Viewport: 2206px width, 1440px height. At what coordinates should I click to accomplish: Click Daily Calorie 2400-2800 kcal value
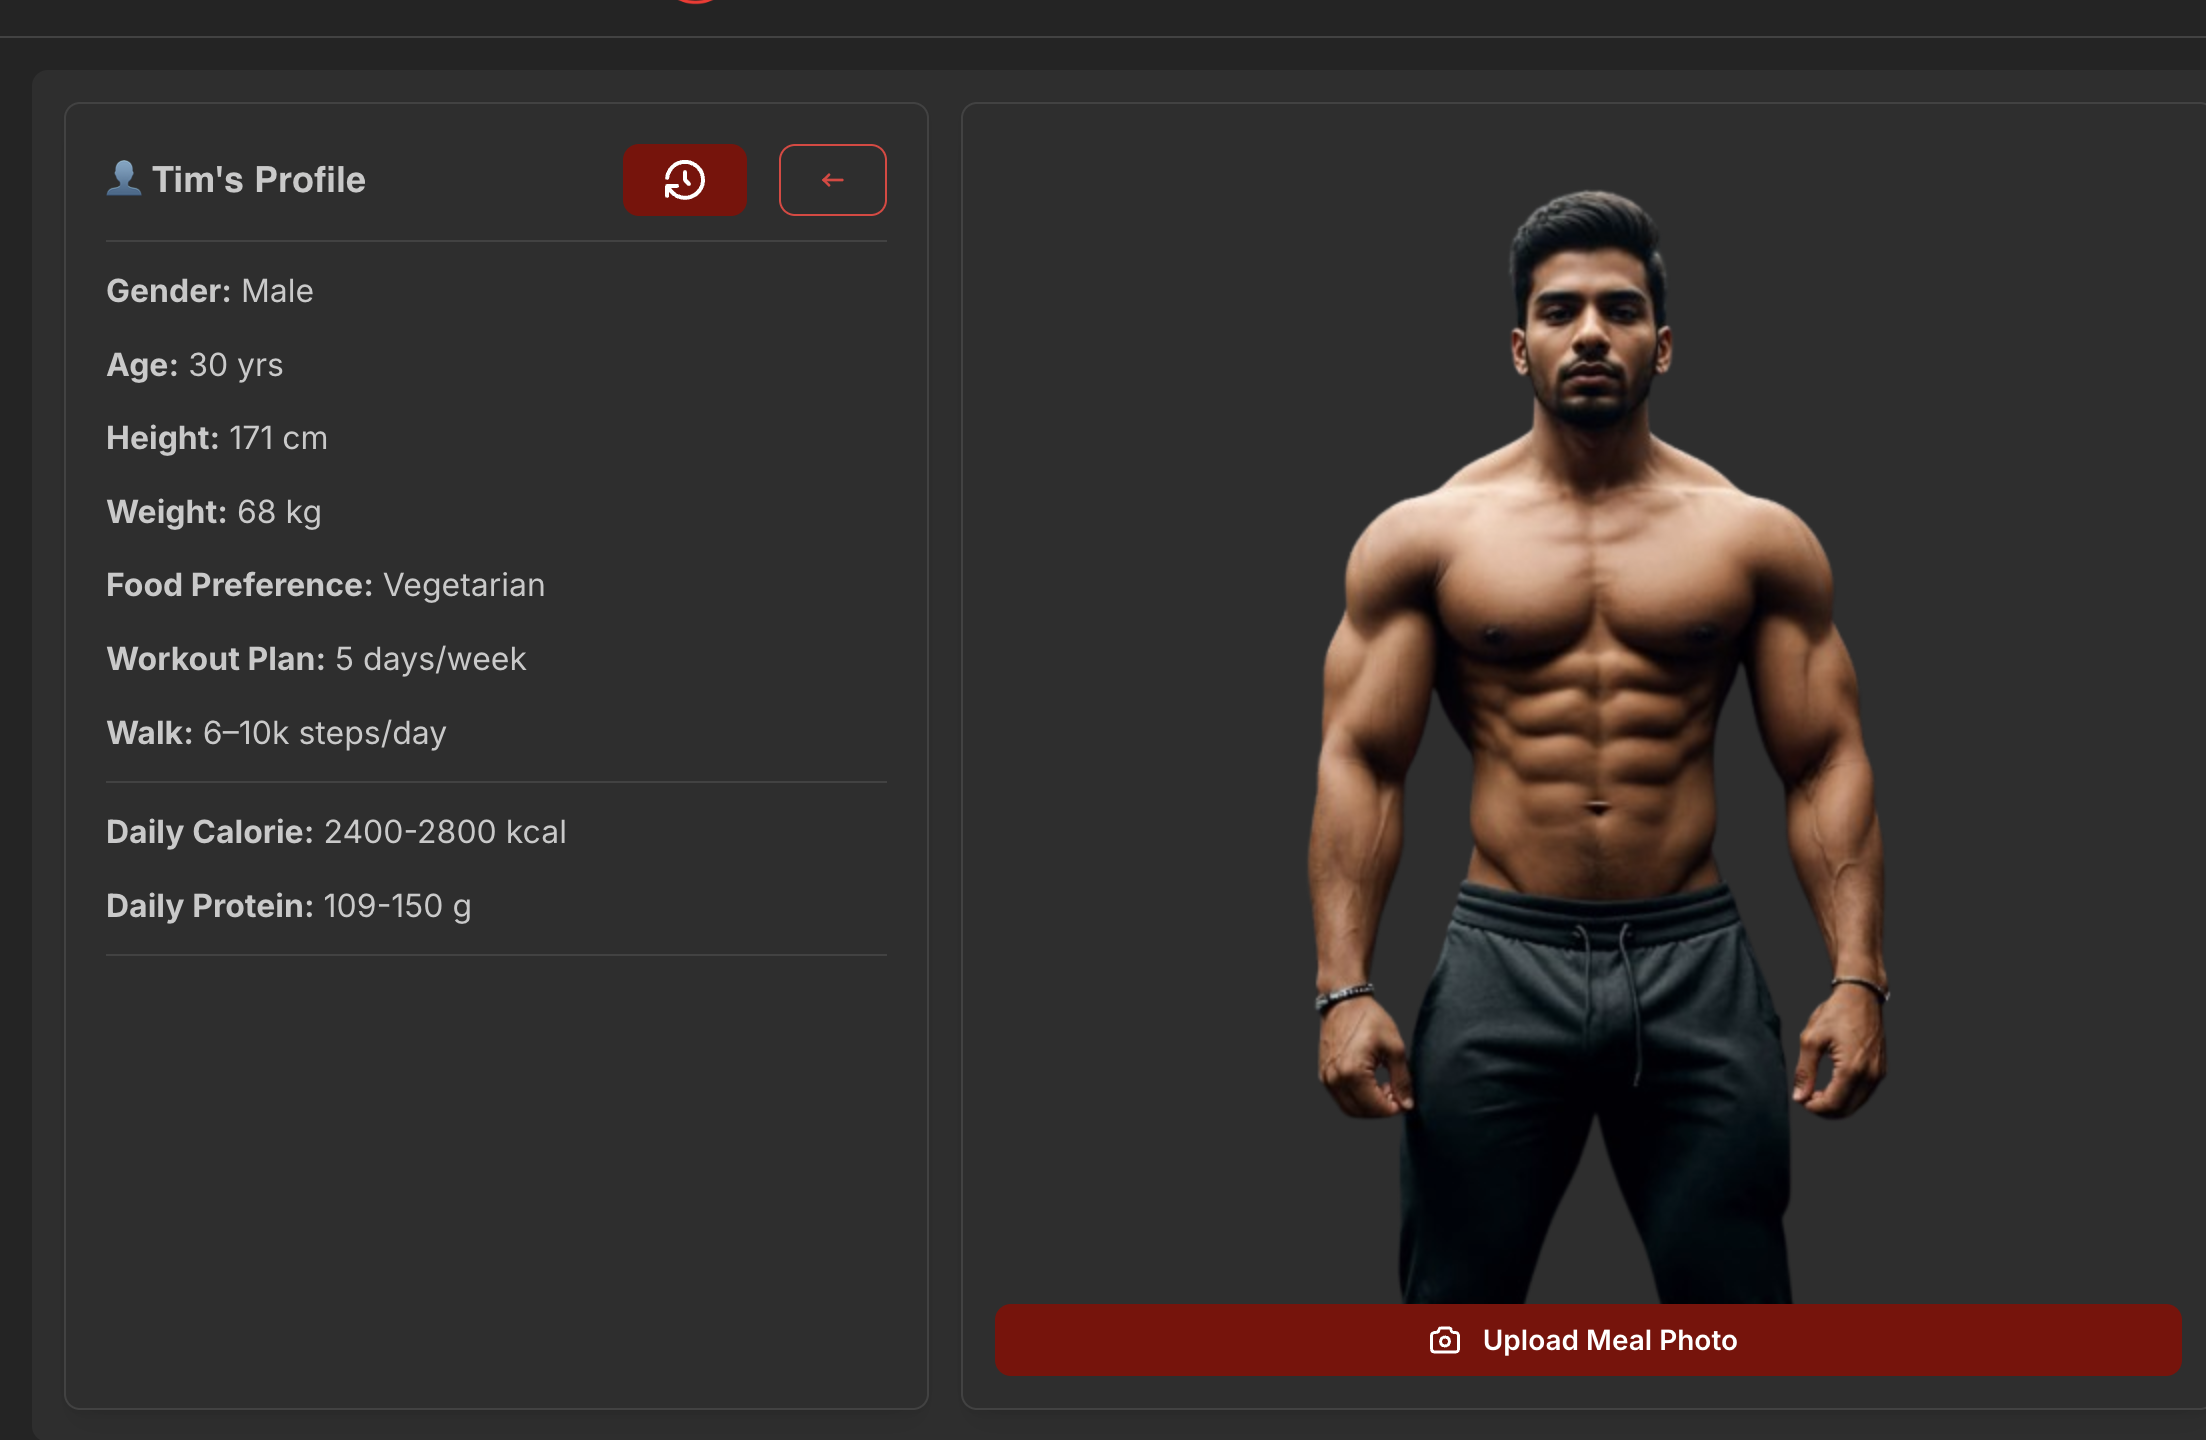444,832
